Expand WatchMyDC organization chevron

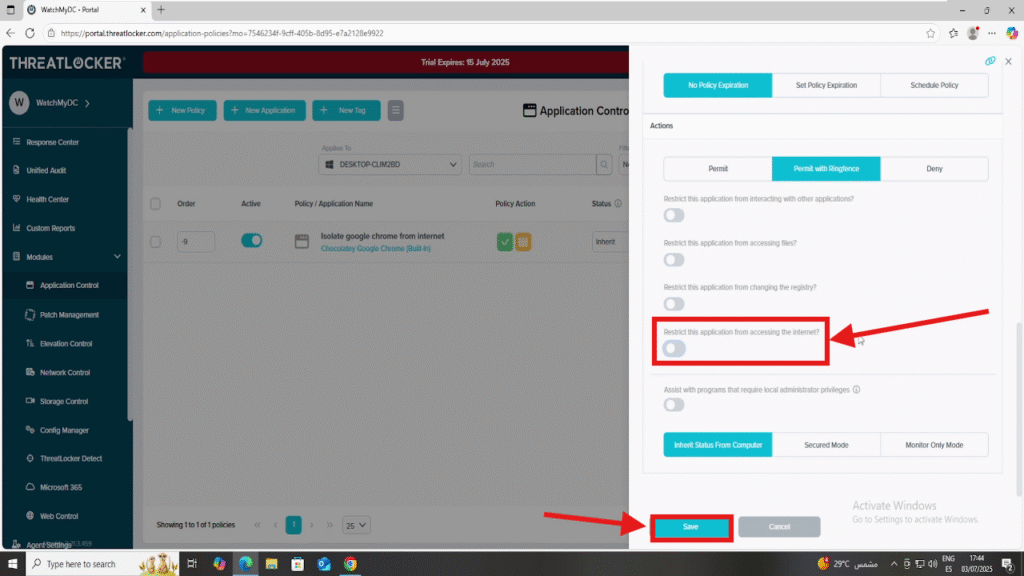(x=88, y=103)
